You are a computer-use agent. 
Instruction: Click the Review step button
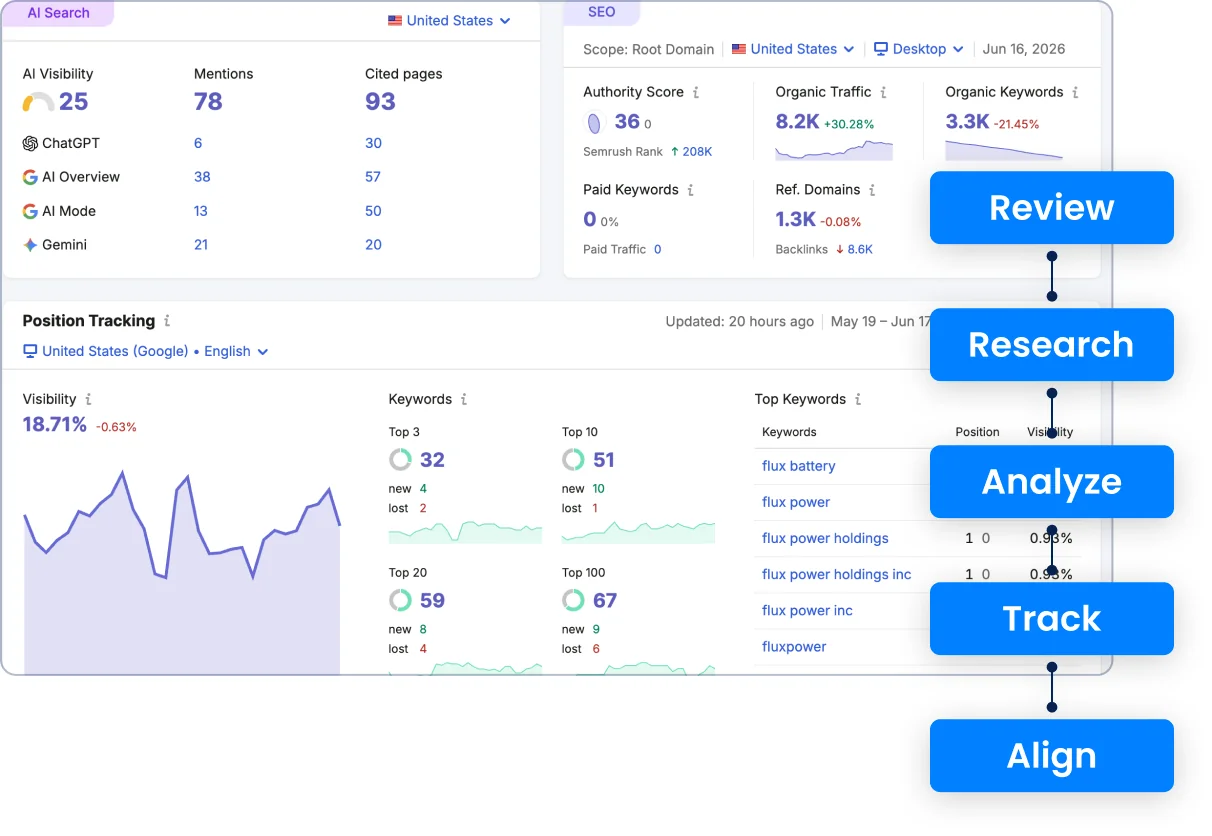1052,208
